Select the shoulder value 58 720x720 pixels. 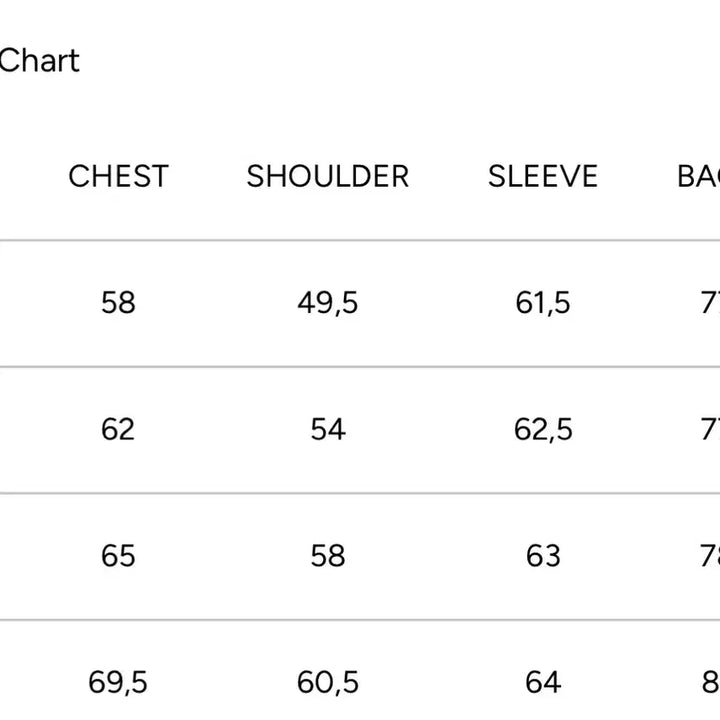[328, 555]
